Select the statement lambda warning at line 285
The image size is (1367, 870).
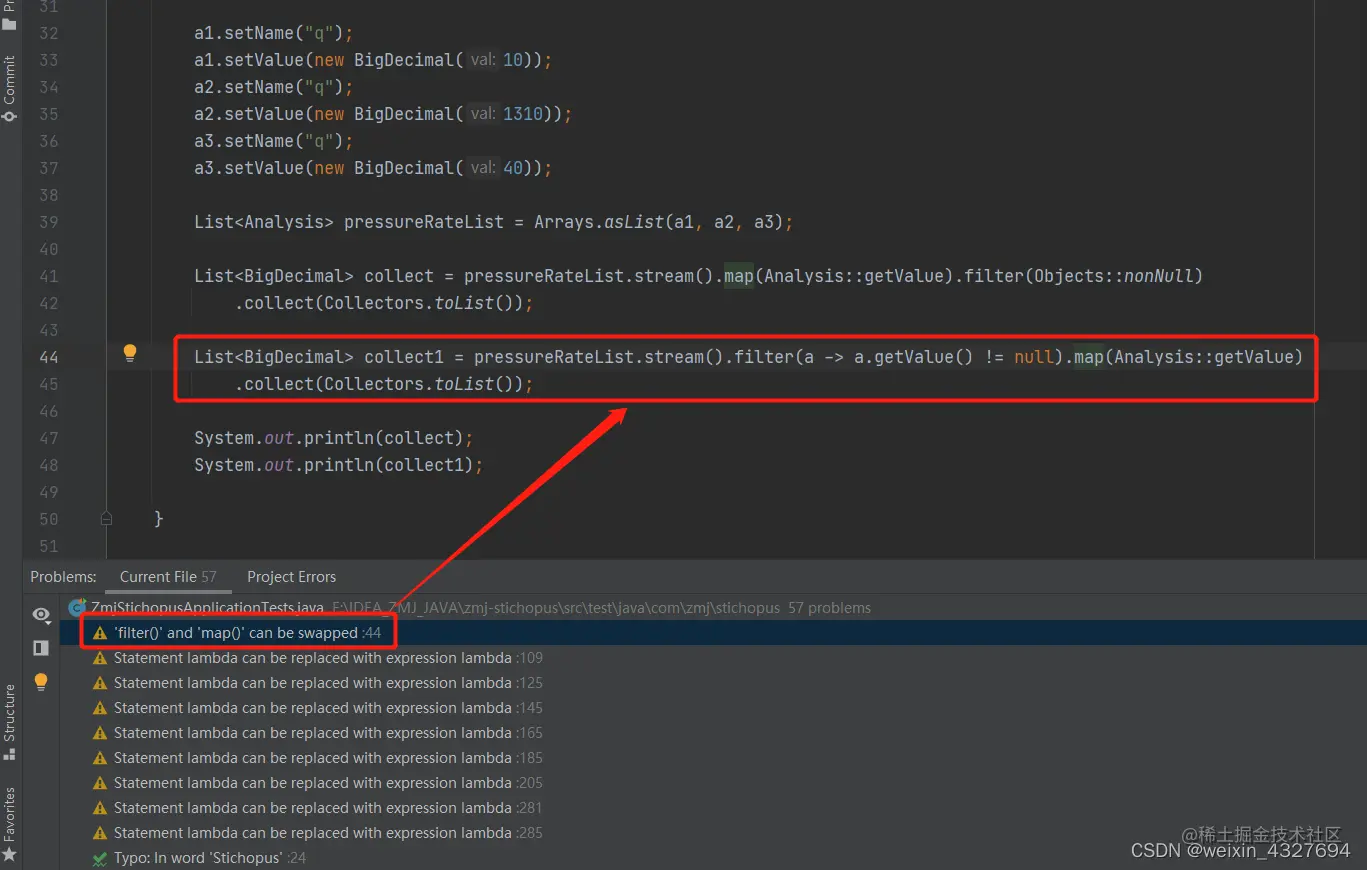(713, 833)
